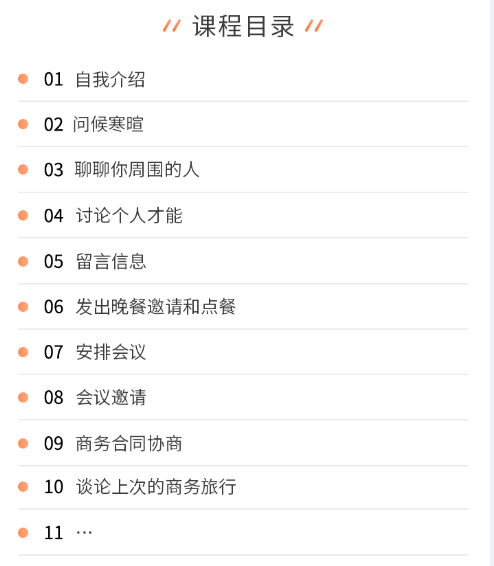Click the orange bullet beside lesson 10
Image resolution: width=494 pixels, height=566 pixels.
coord(23,487)
